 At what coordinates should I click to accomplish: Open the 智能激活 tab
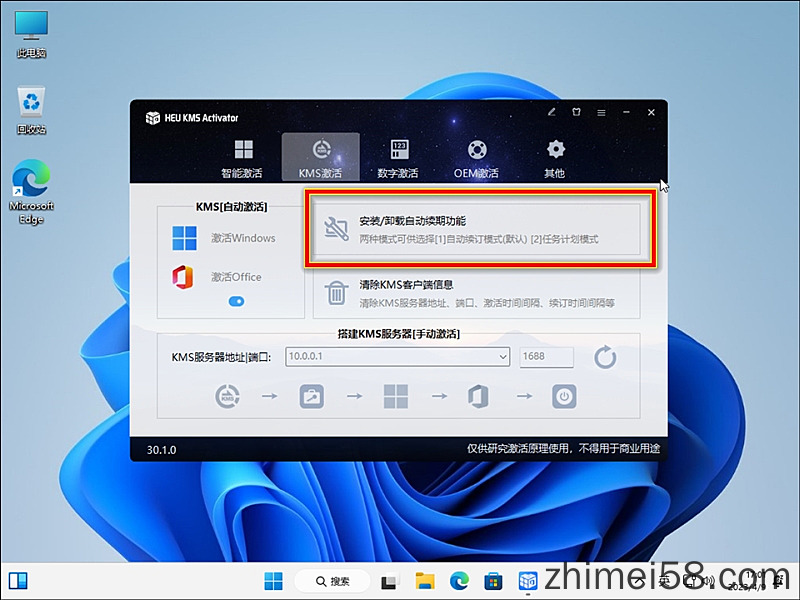tap(242, 158)
